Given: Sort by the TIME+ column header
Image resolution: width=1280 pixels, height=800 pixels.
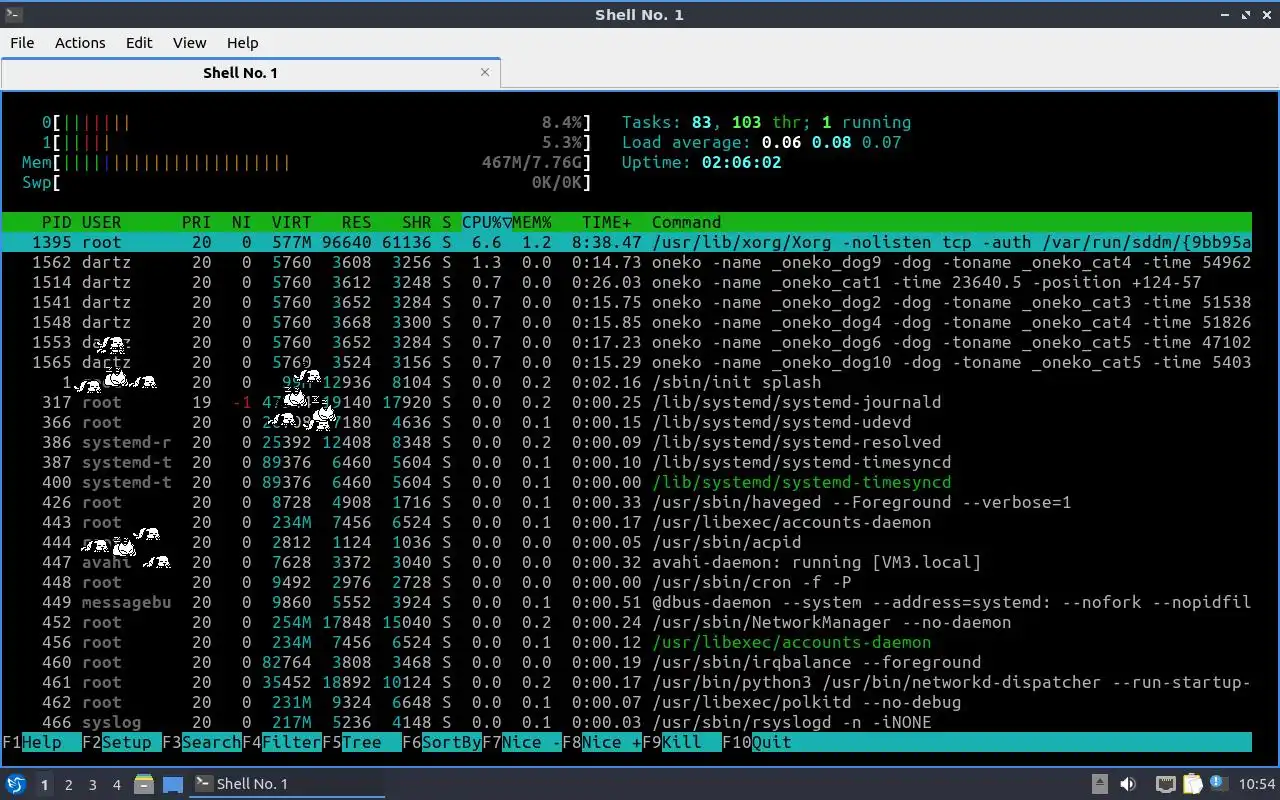Looking at the screenshot, I should pos(607,222).
